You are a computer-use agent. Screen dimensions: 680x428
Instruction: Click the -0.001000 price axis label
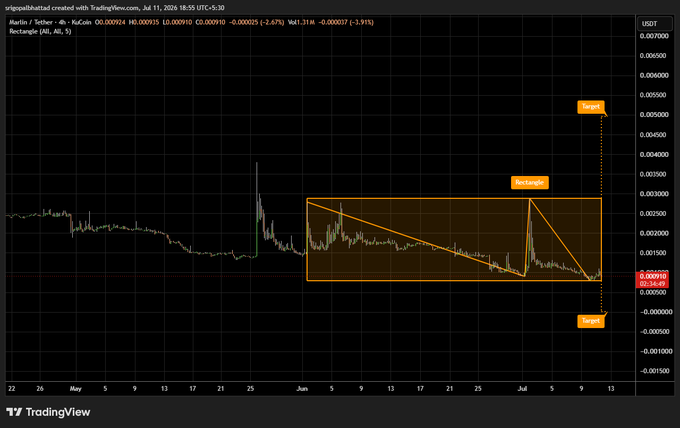pos(654,351)
